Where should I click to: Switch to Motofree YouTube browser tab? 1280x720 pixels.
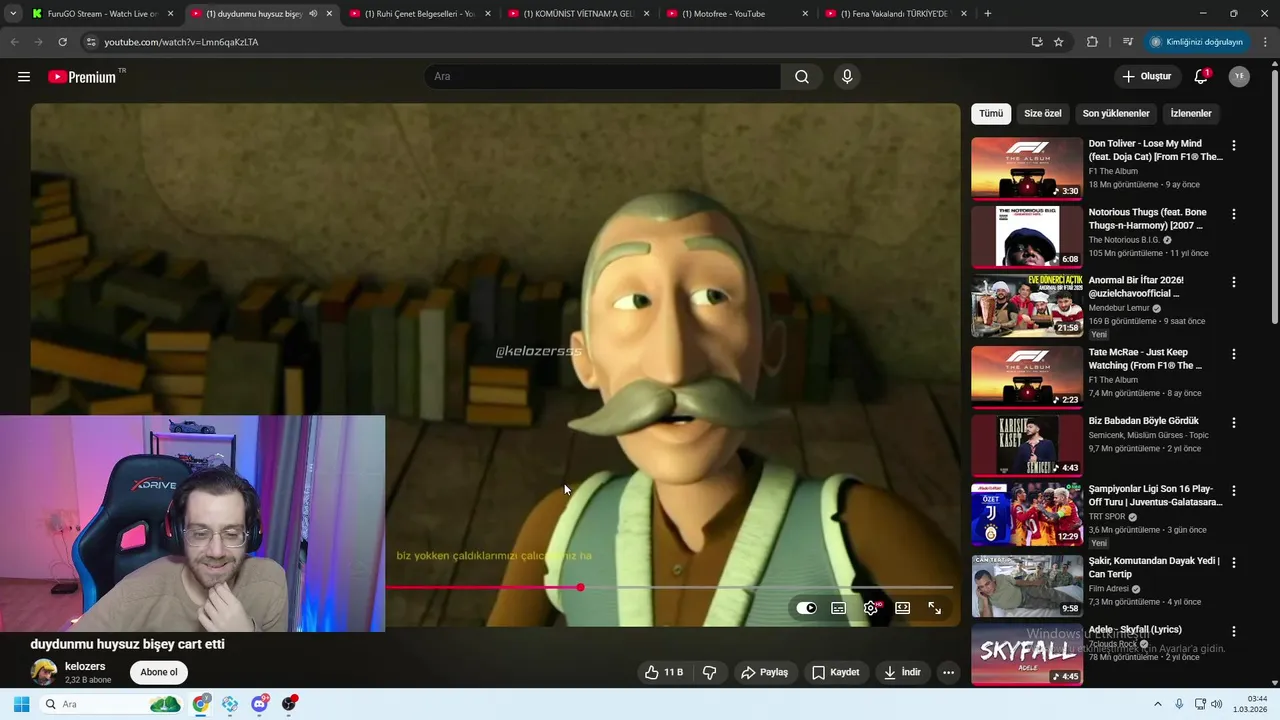737,14
